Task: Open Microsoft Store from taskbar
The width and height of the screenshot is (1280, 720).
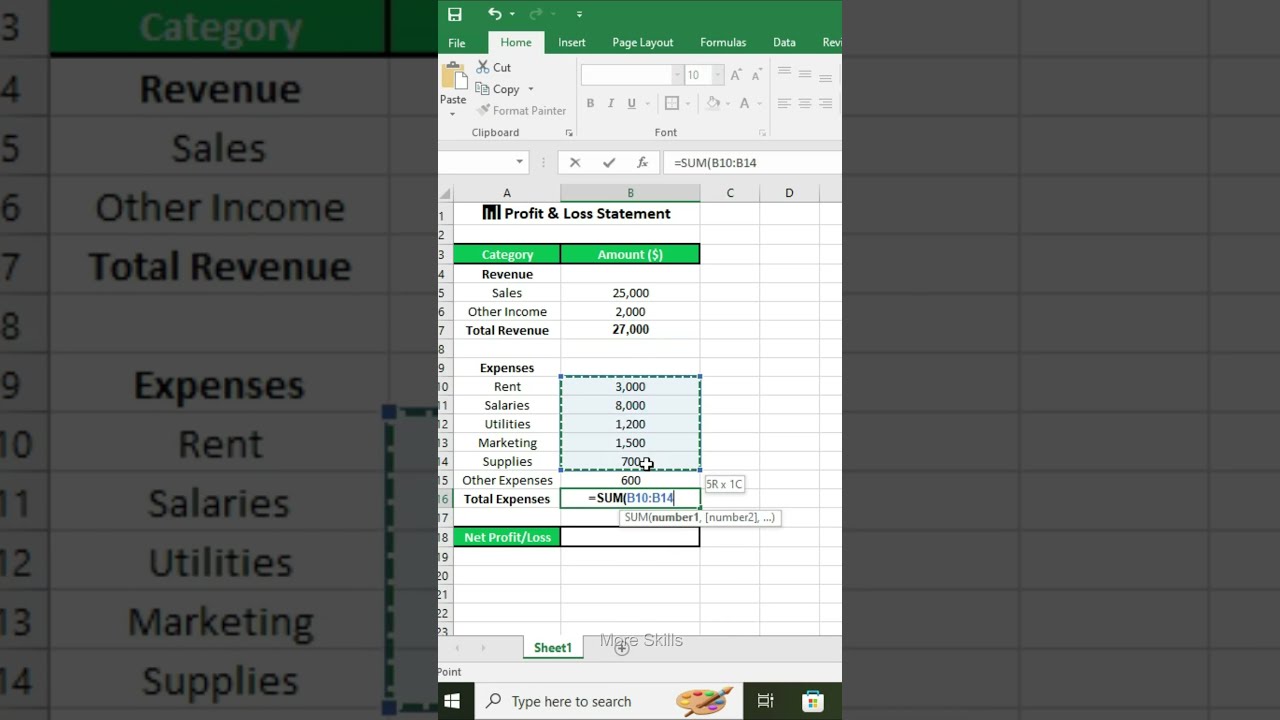Action: pyautogui.click(x=813, y=701)
